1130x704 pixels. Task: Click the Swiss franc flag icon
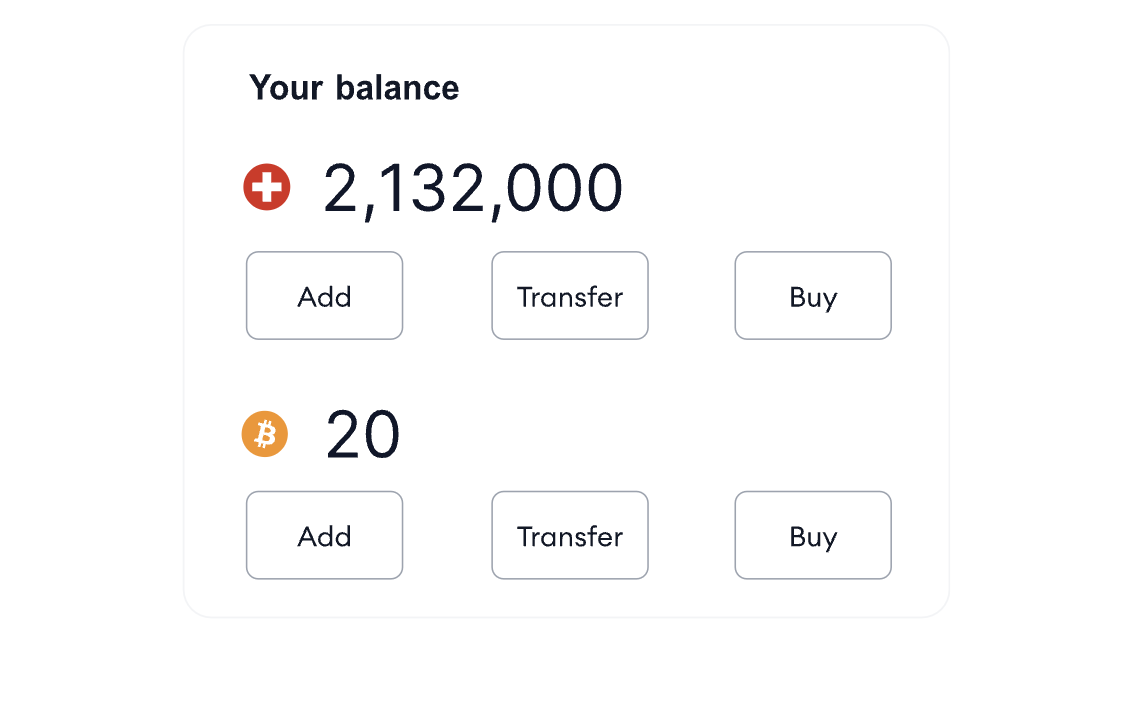tap(267, 187)
